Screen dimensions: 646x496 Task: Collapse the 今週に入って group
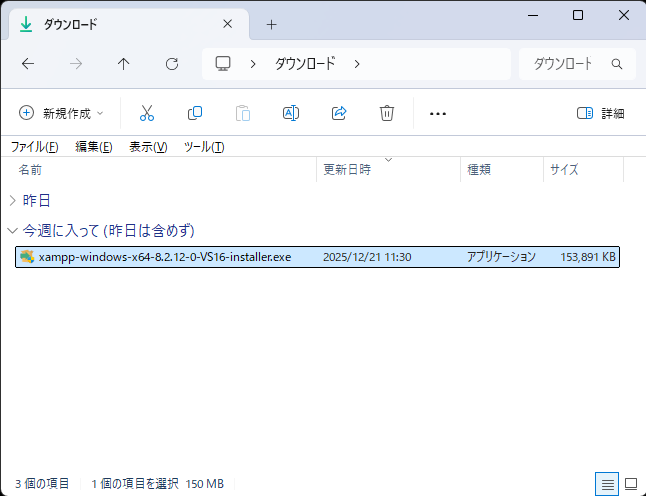[x=12, y=230]
